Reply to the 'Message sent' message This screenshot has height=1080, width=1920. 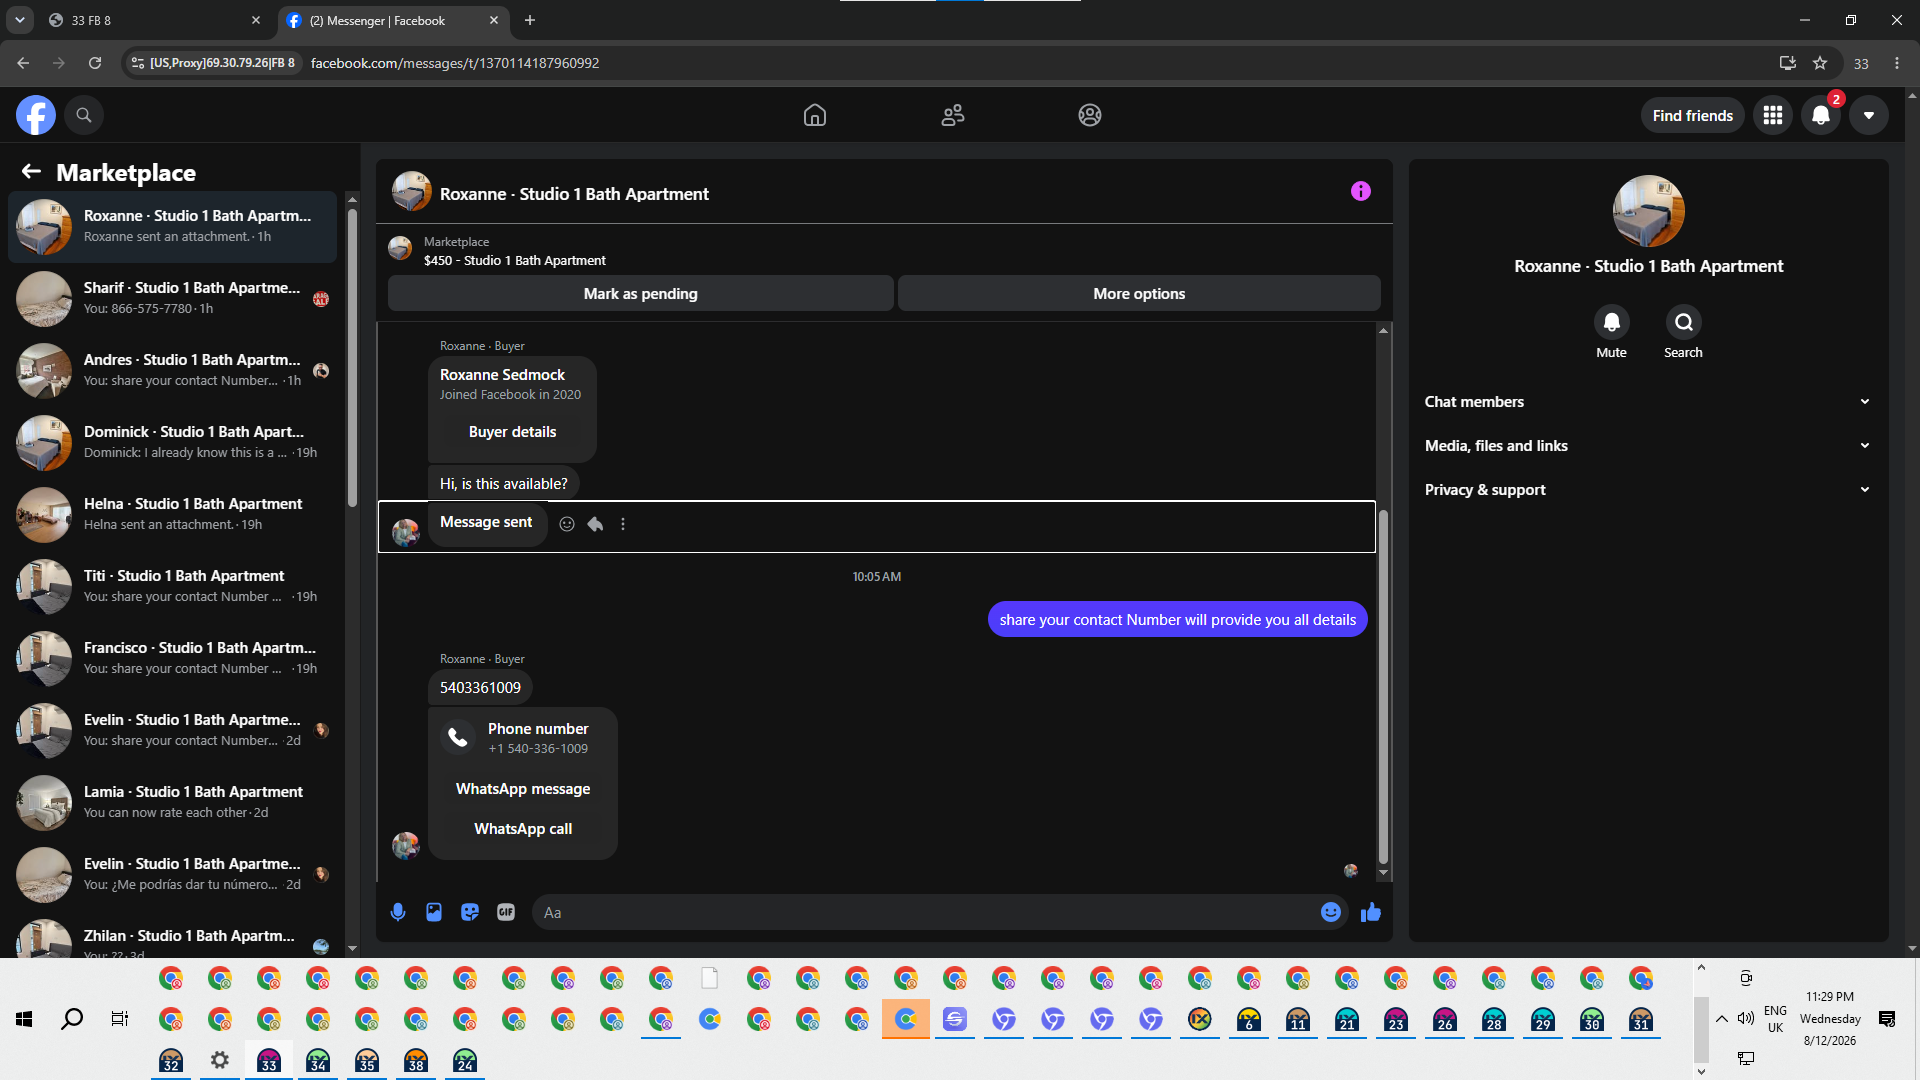click(x=595, y=524)
